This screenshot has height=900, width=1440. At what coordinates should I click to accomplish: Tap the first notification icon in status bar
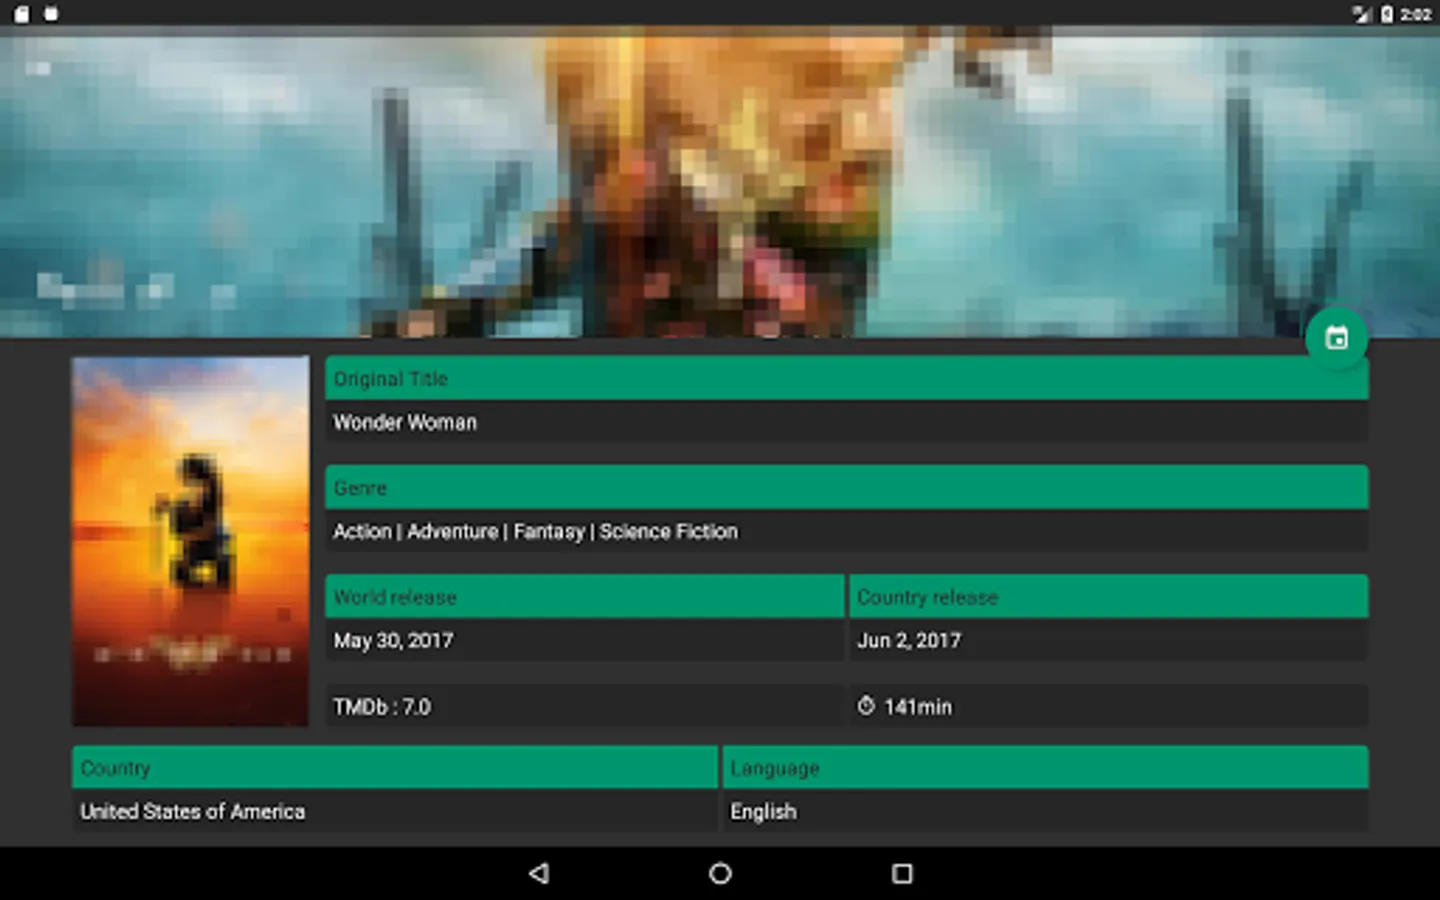[21, 14]
